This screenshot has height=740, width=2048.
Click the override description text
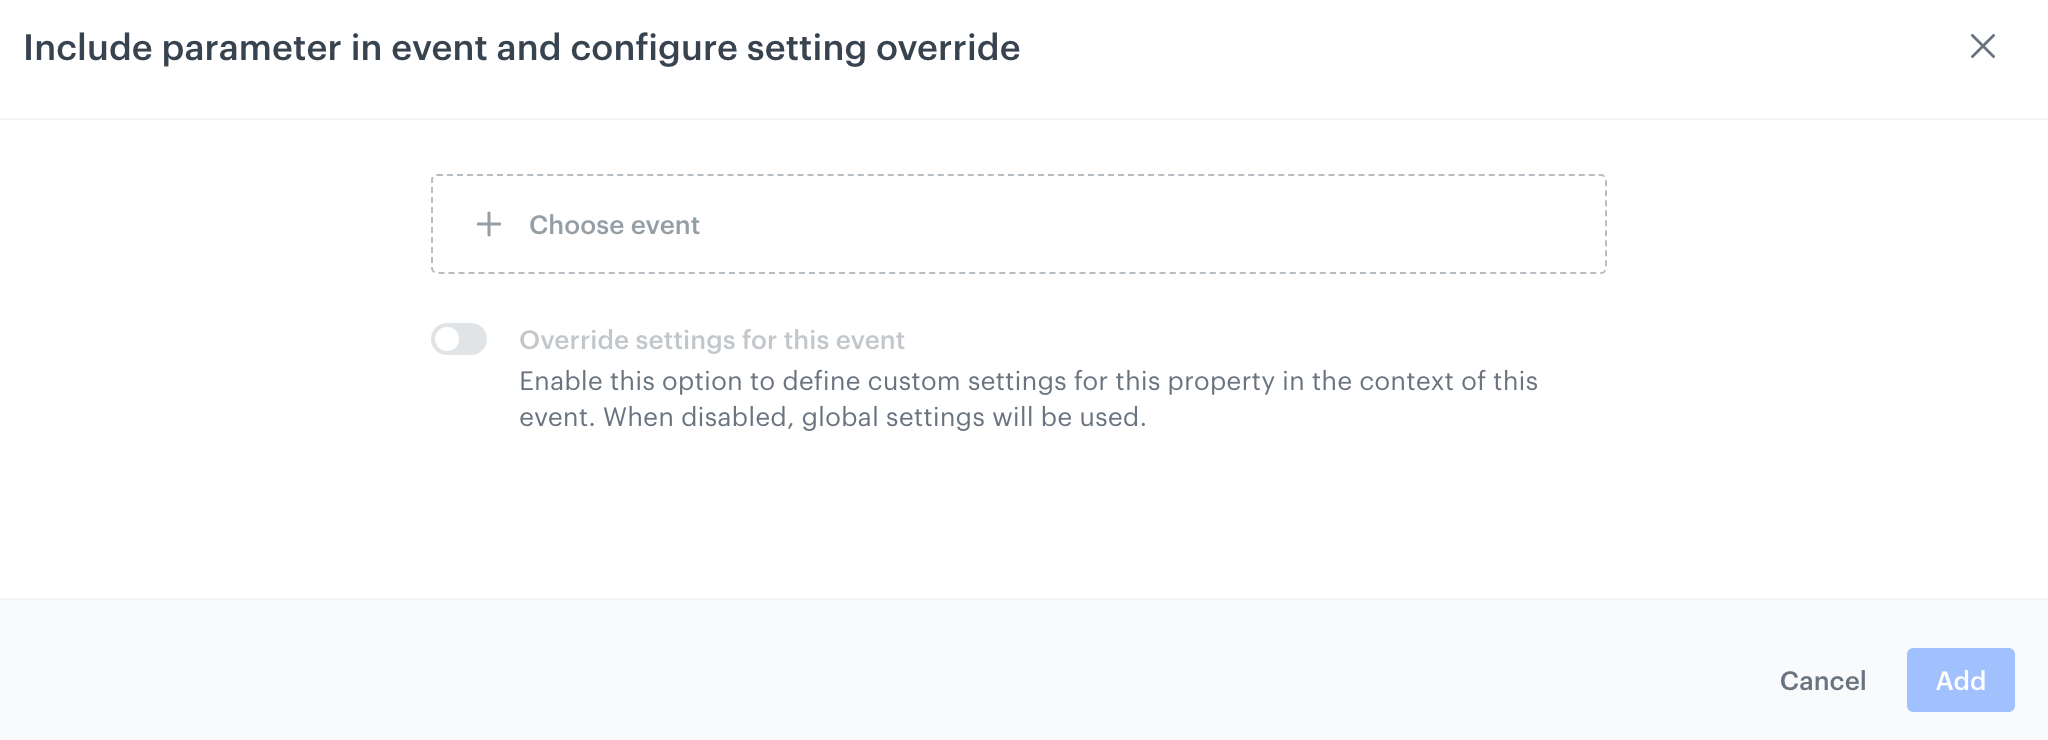pos(1028,398)
